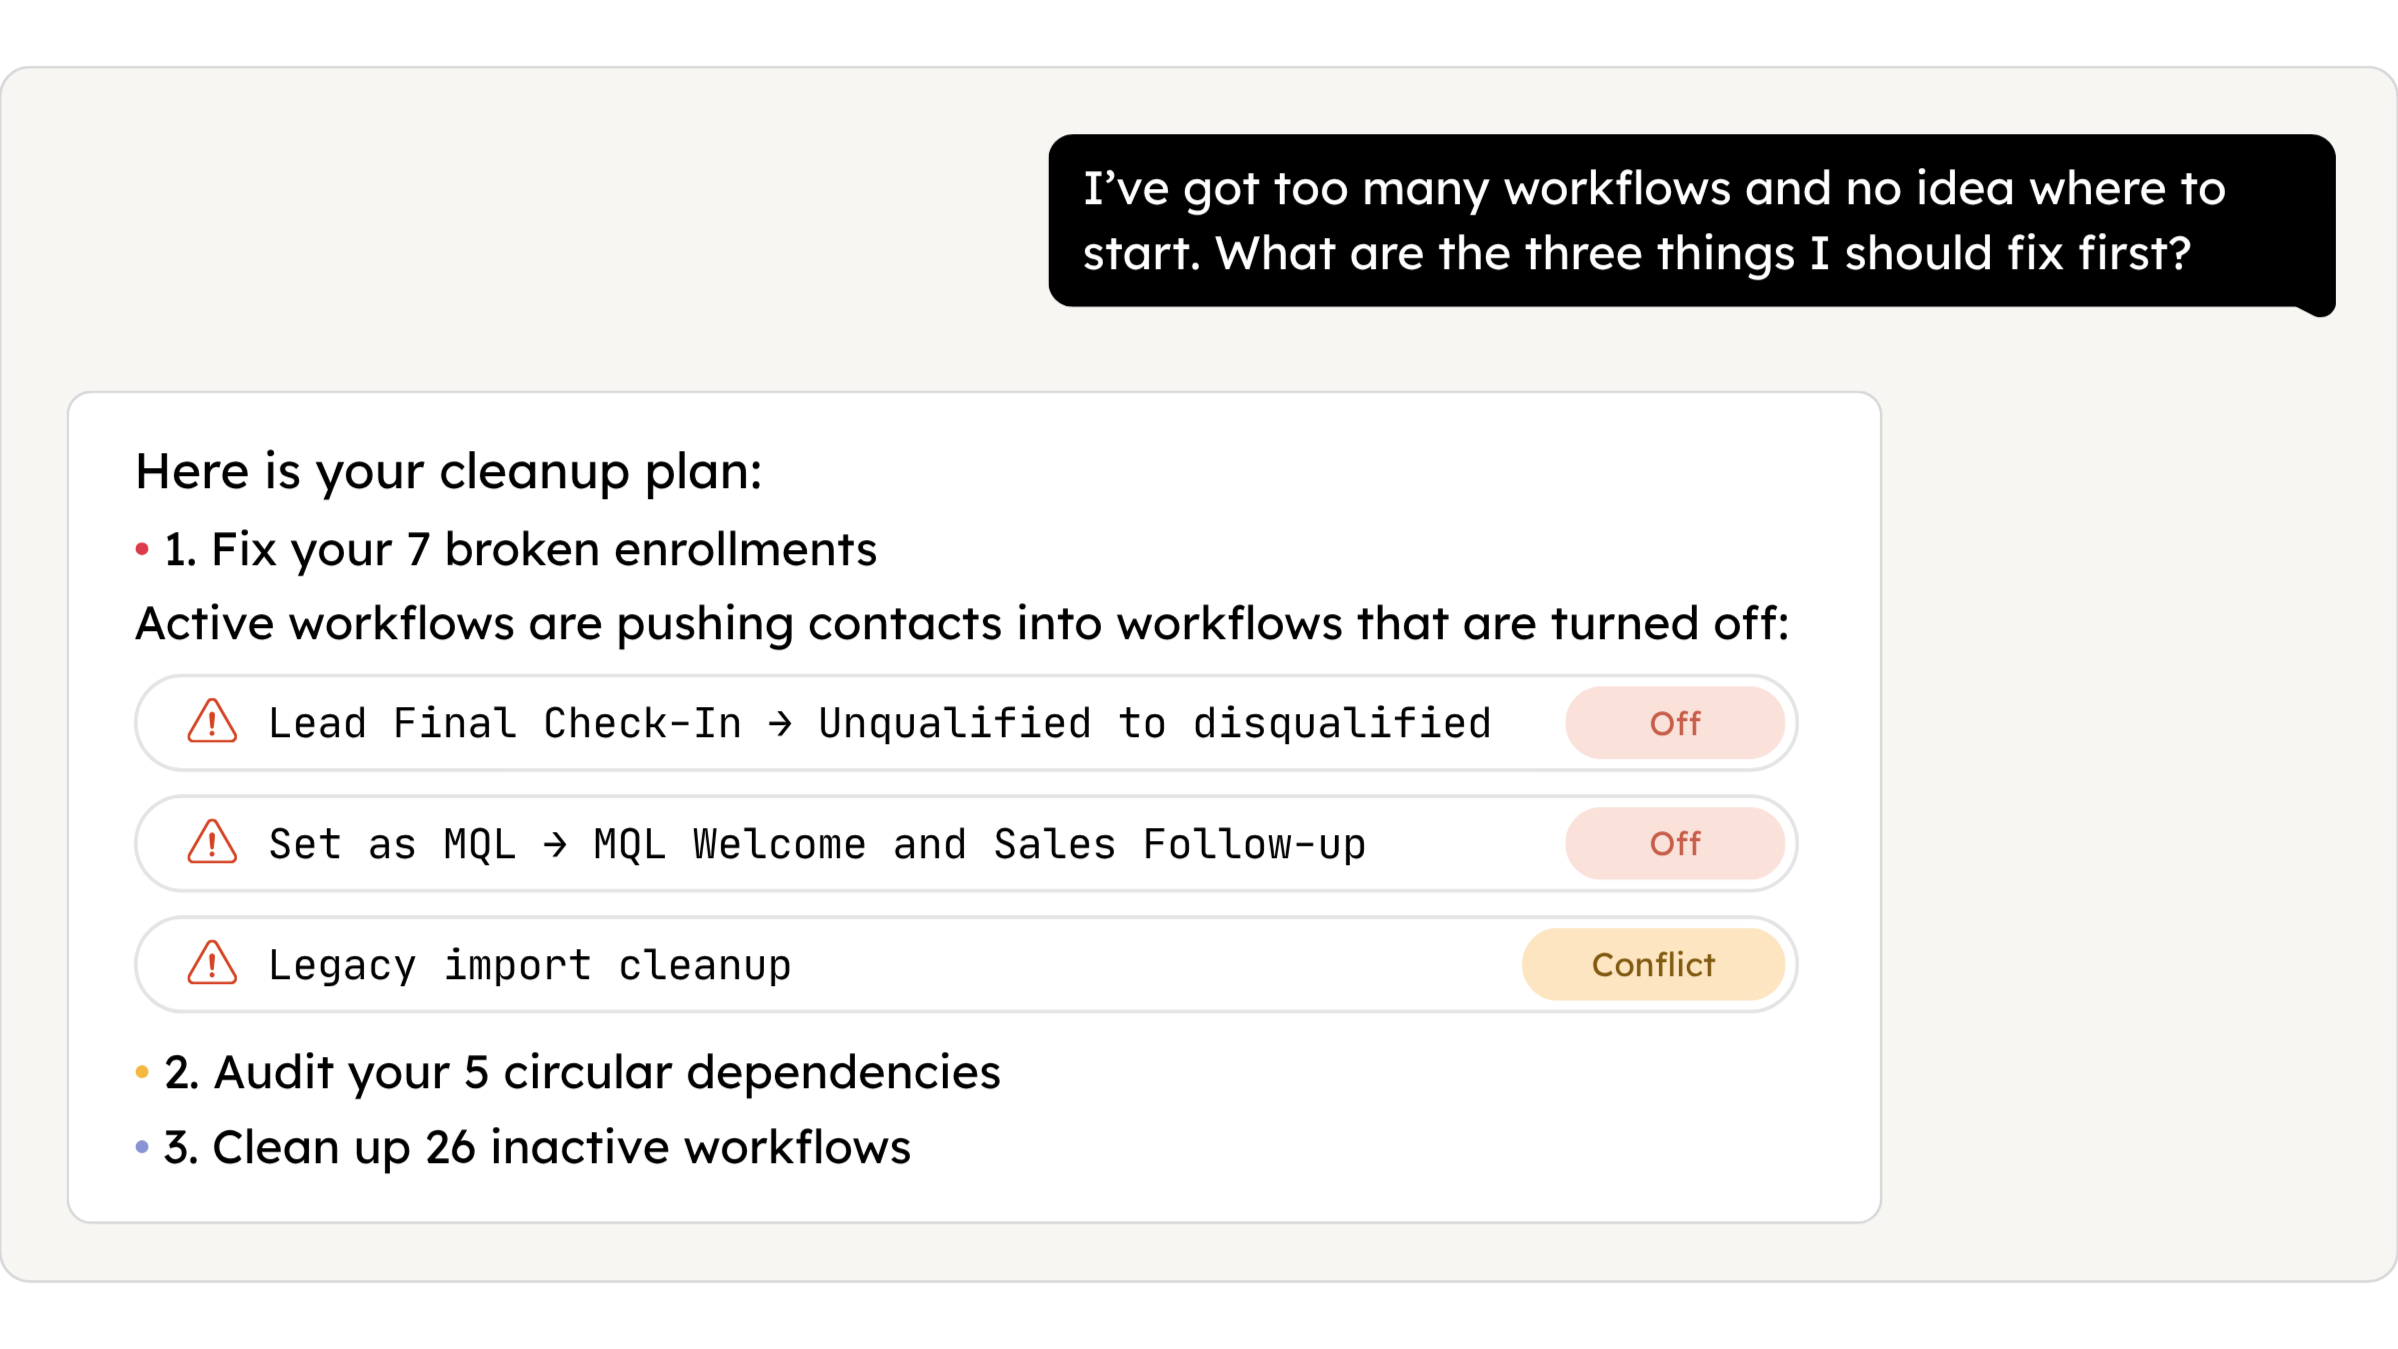Select the Legacy import cleanup row
Viewport: 2398px width, 1349px height.
[966, 965]
